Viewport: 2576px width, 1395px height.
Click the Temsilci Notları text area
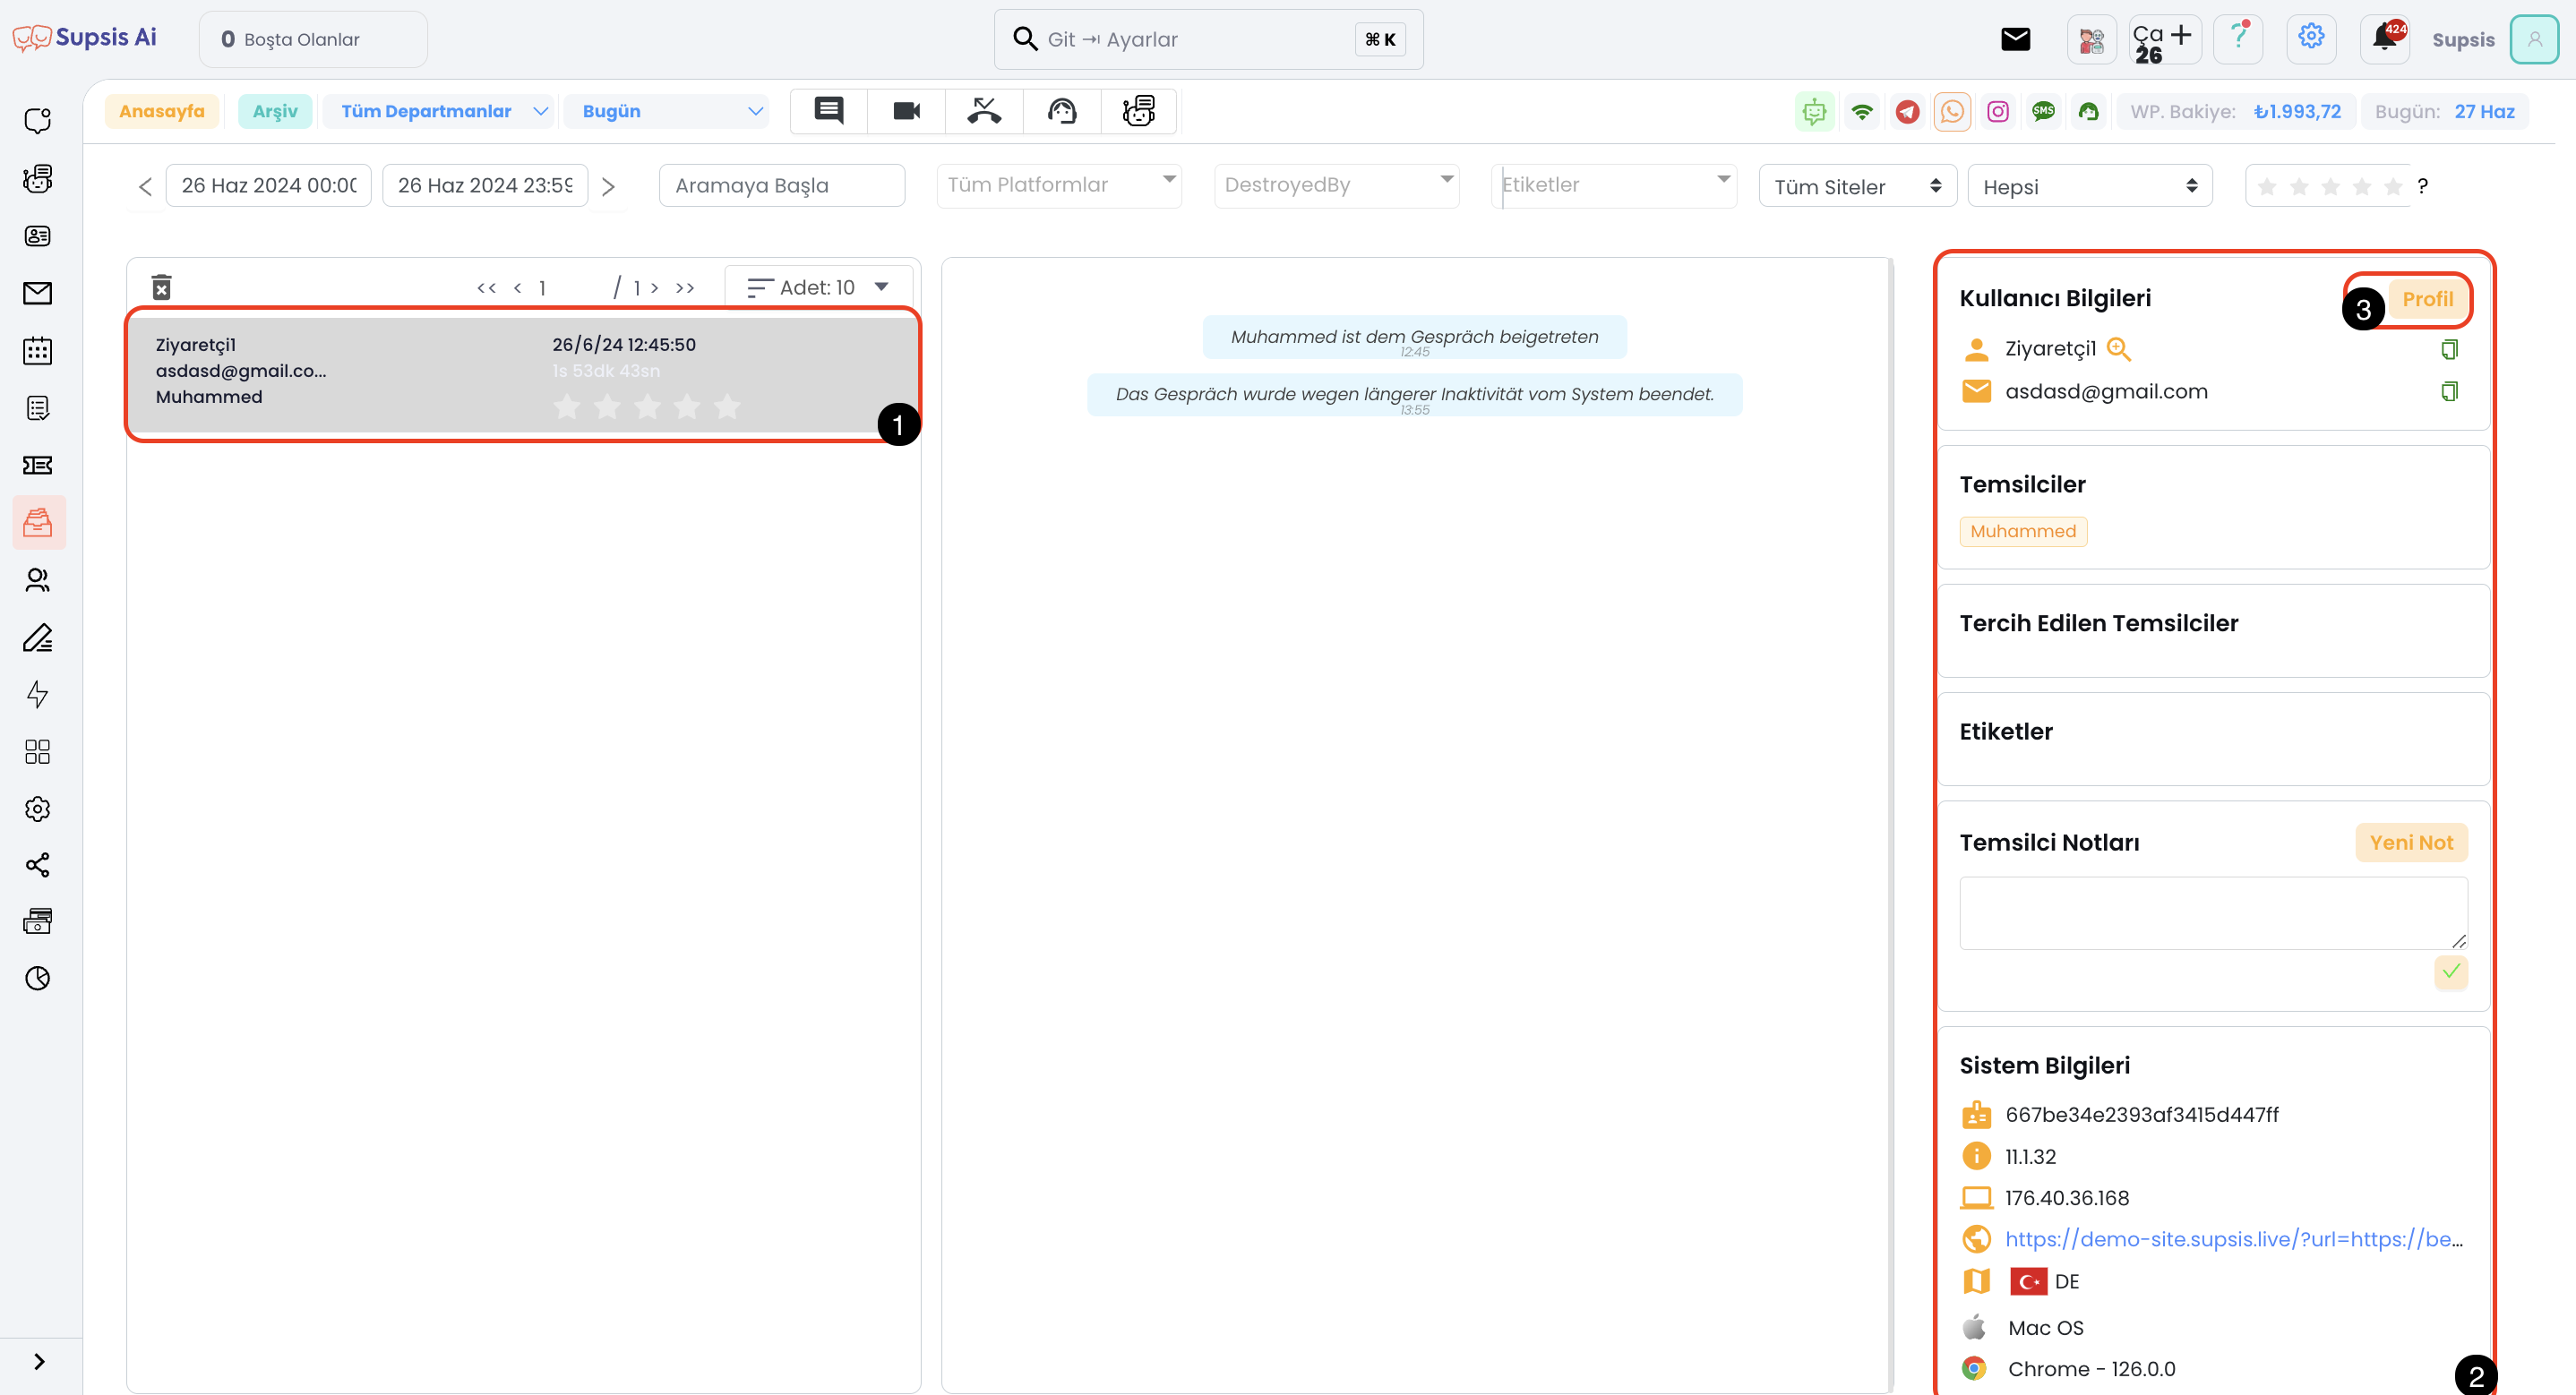click(2213, 913)
